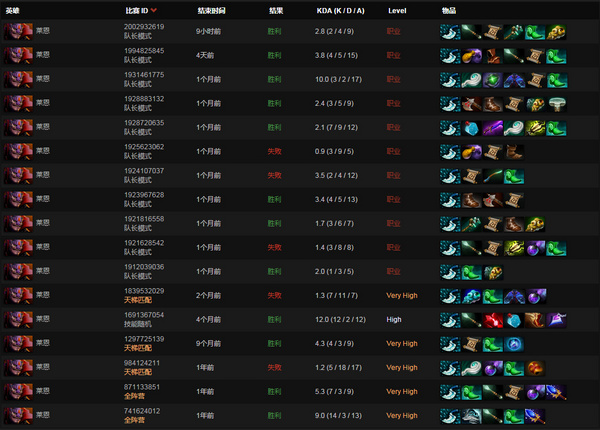Click hero portrait in first match row
This screenshot has width=600, height=430.
point(18,31)
